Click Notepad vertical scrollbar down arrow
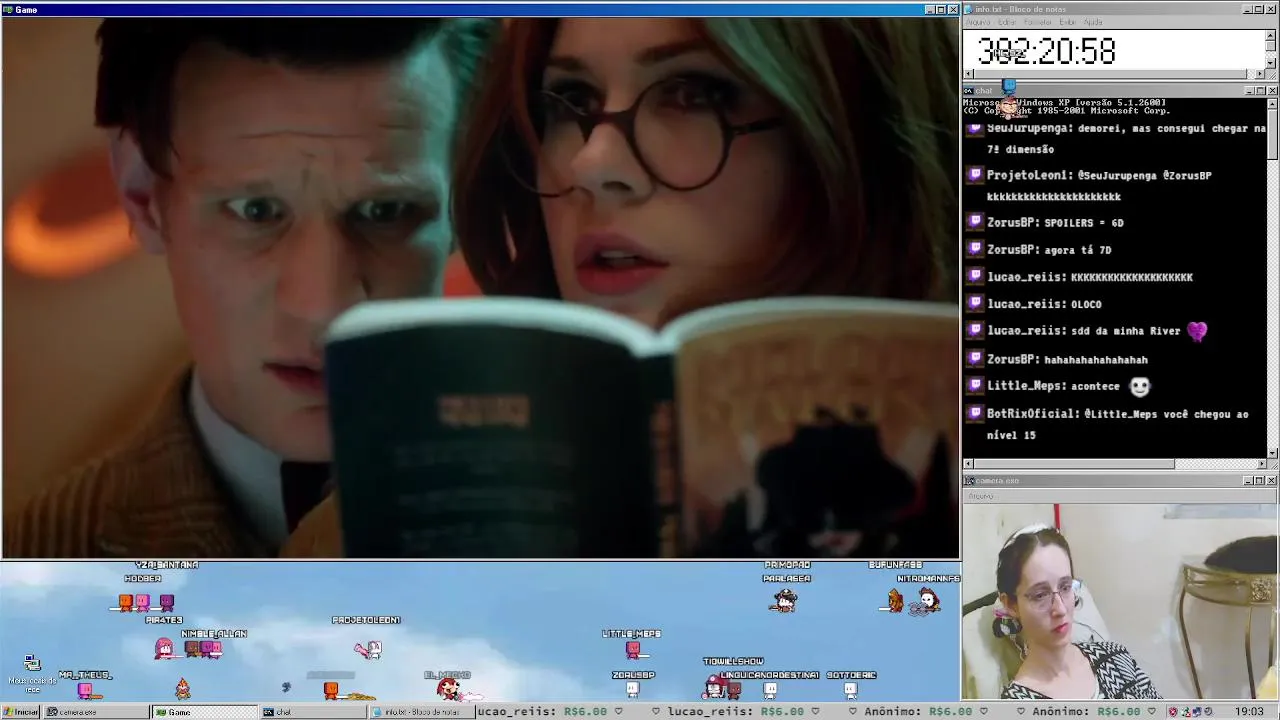 [1271, 62]
